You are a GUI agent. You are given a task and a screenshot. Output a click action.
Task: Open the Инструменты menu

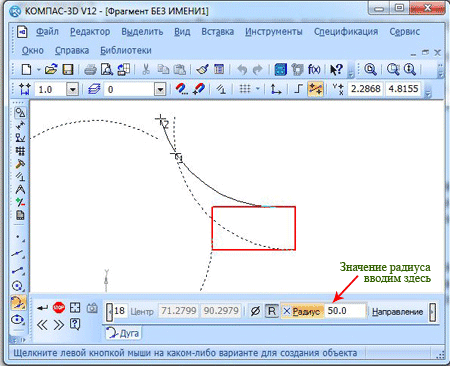274,32
